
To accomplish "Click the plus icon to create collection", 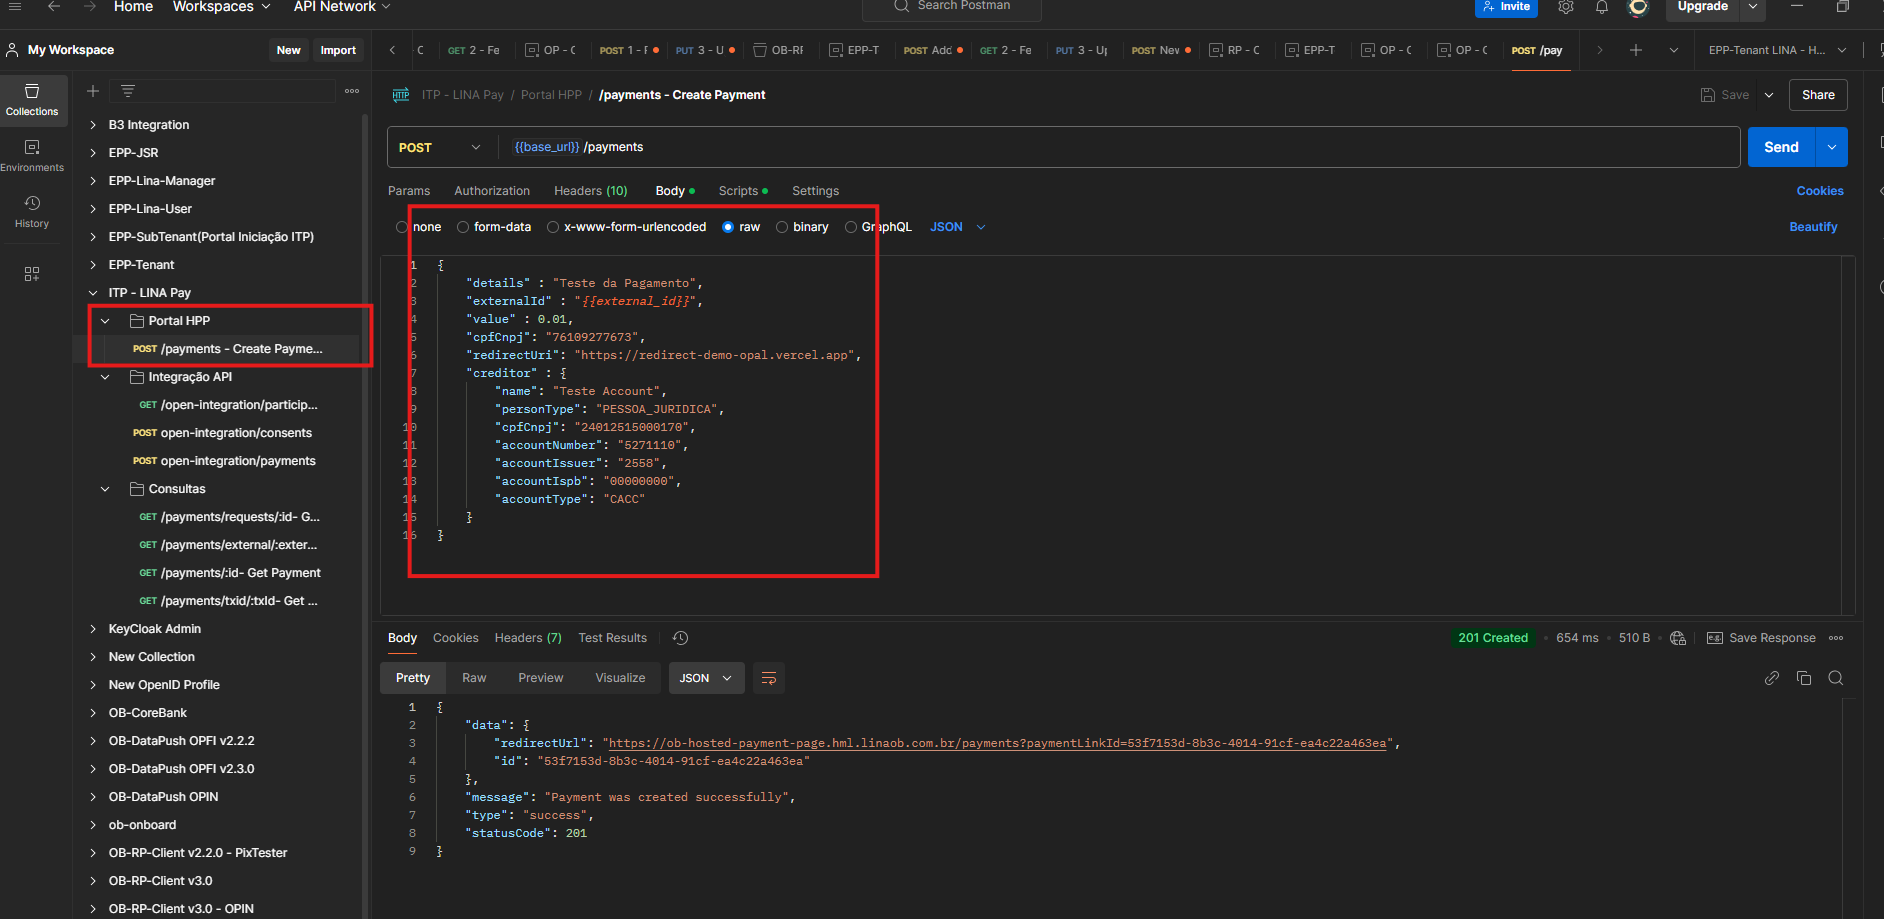I will coord(93,91).
